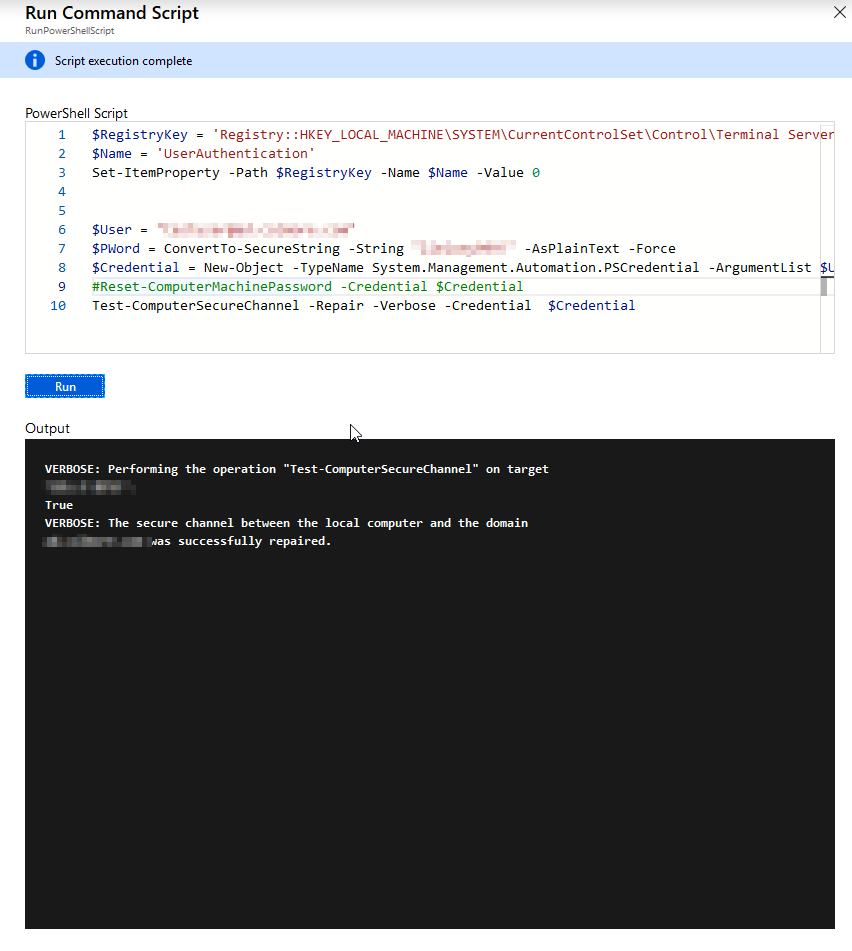852x951 pixels.
Task: Click the Run Command Script dialog title
Action: 111,13
